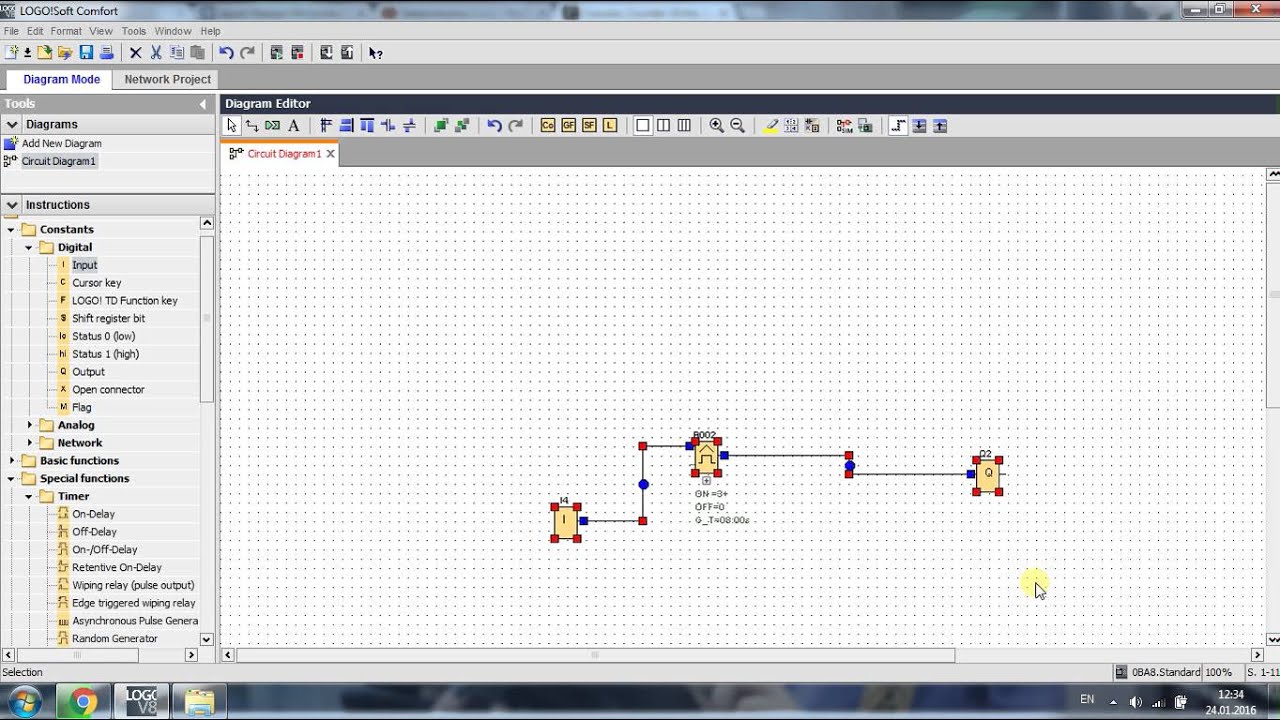Expand the Analog folder
Image resolution: width=1280 pixels, height=720 pixels.
coord(29,426)
